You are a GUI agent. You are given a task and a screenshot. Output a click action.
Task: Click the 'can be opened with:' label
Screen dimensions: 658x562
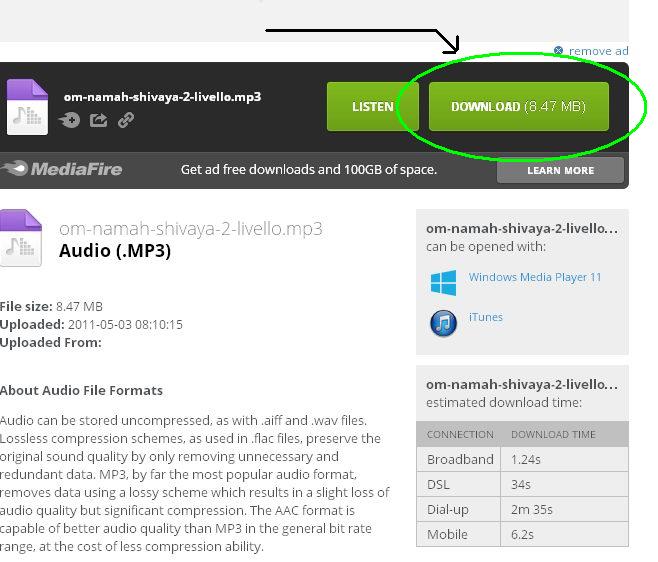[x=486, y=247]
